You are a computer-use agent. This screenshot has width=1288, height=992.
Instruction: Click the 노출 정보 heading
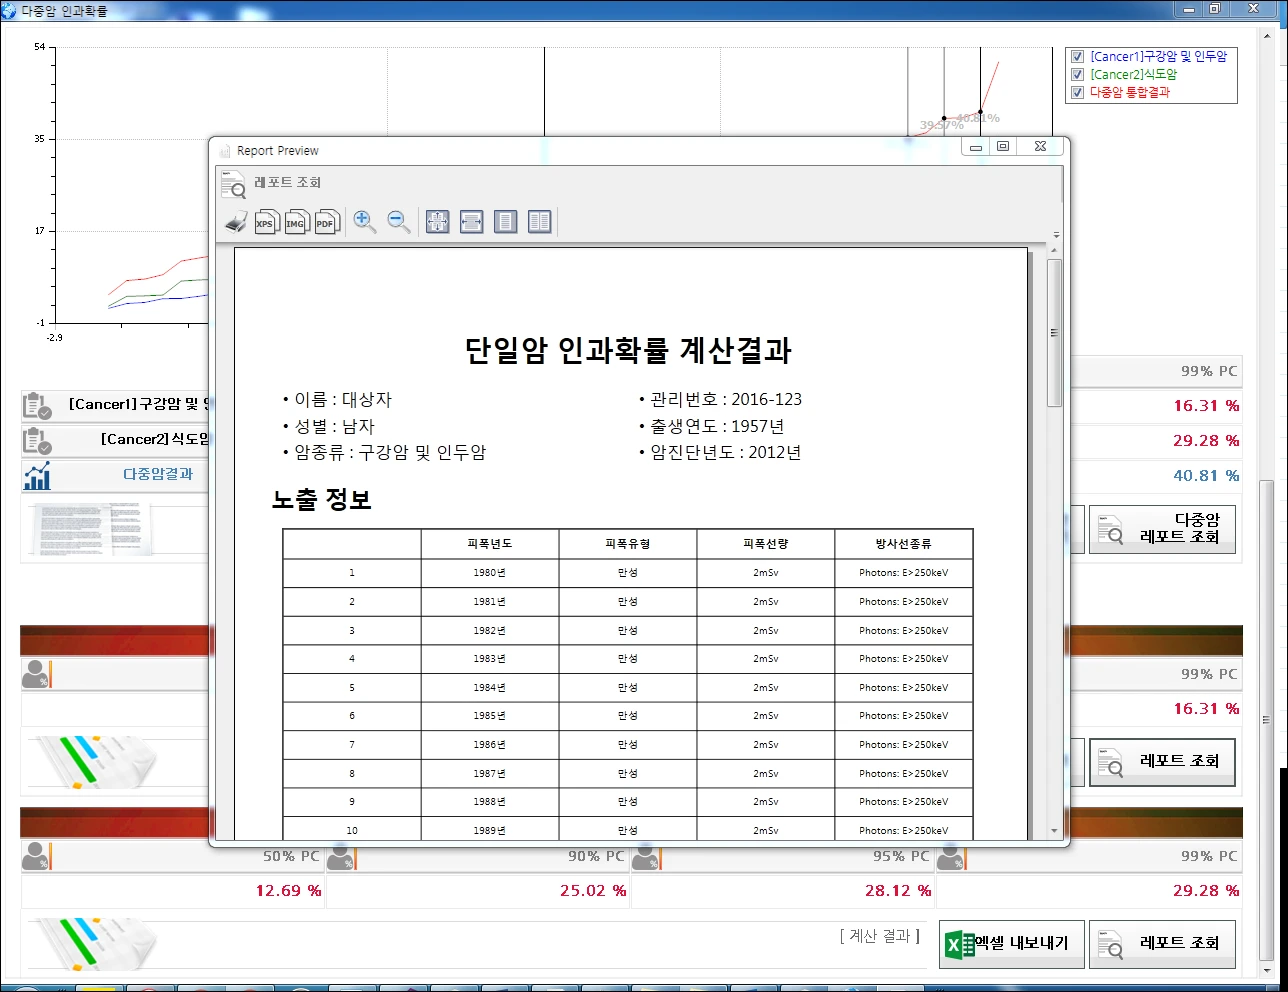point(322,500)
